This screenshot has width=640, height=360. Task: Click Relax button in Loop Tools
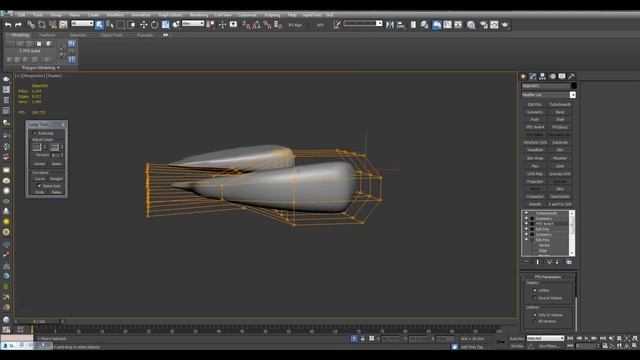(x=56, y=192)
